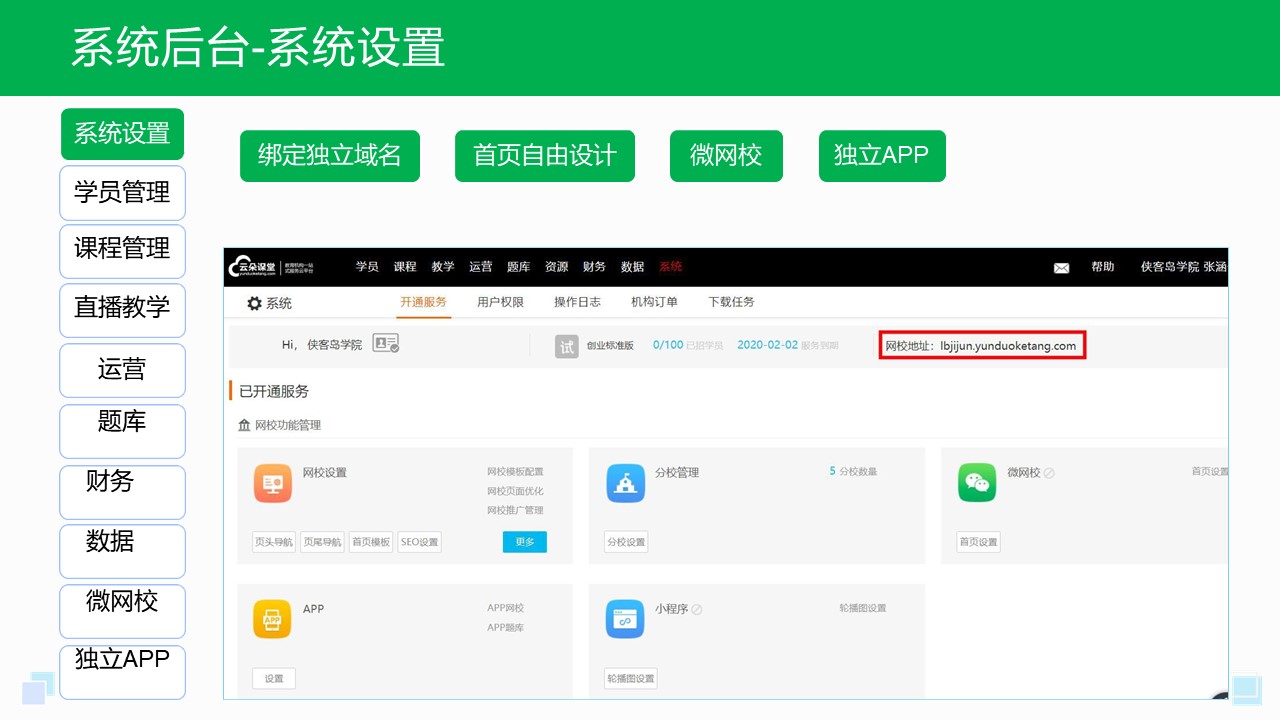Click the 轮播图设置 button under 小程序

[631, 679]
